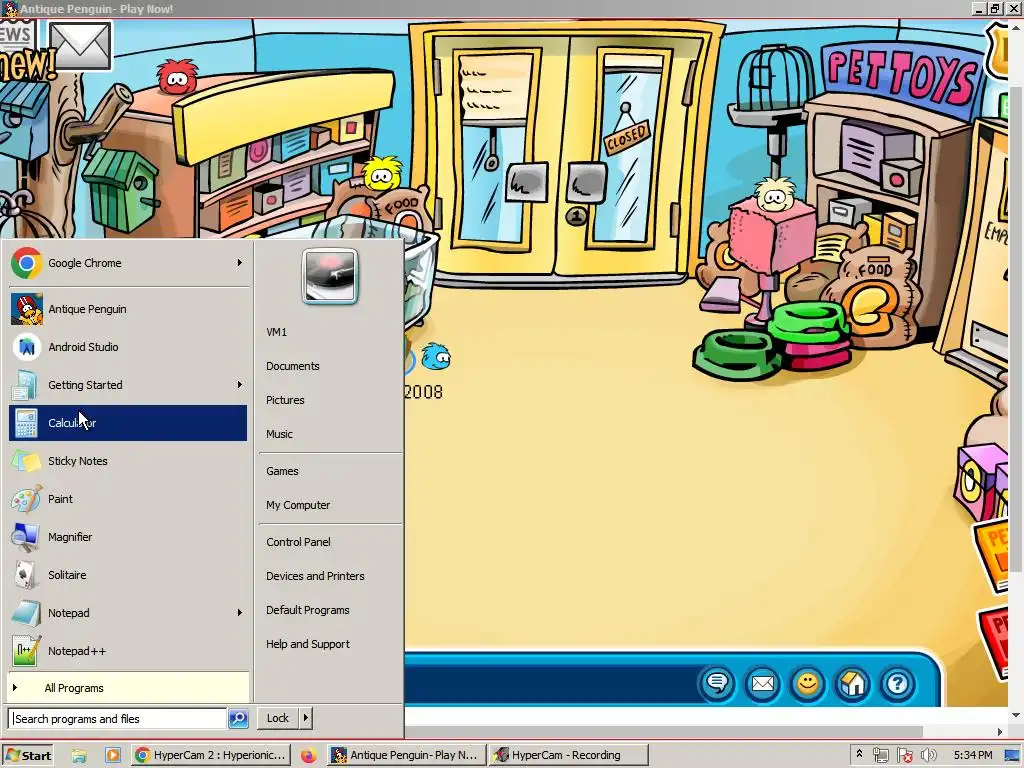
Task: Open Windows Explorer from taskbar
Action: pyautogui.click(x=79, y=756)
